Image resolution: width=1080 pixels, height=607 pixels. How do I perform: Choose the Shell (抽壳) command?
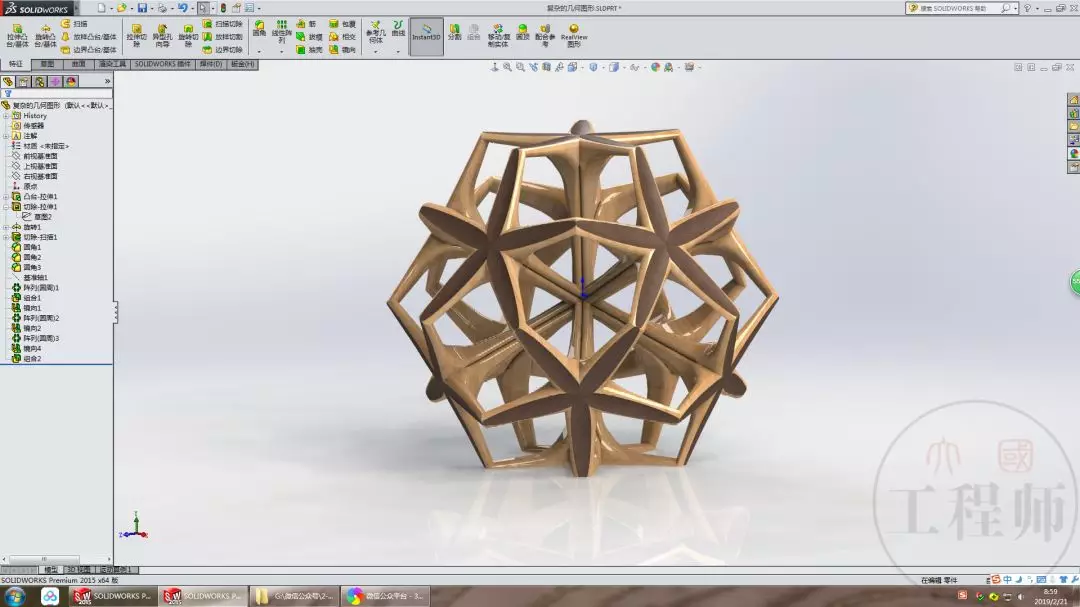[309, 50]
